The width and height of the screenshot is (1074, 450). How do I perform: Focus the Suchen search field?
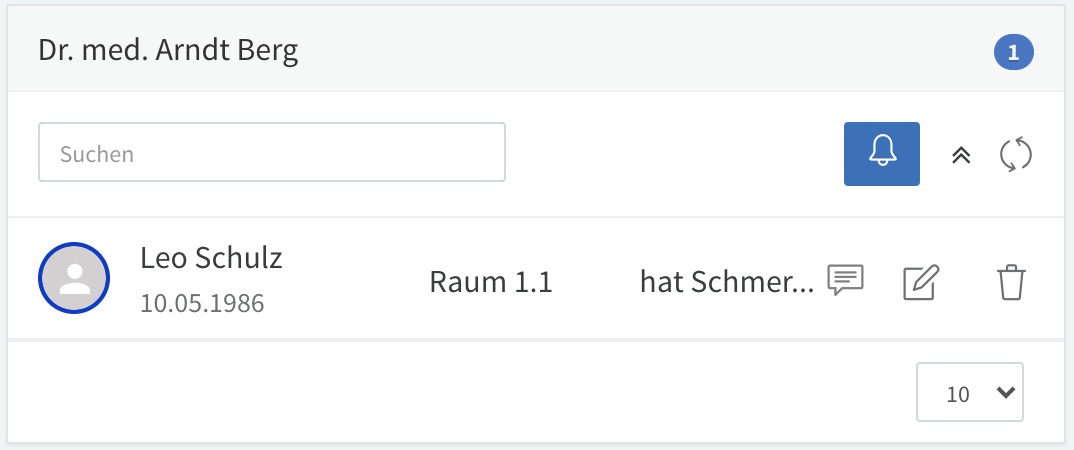coord(272,152)
